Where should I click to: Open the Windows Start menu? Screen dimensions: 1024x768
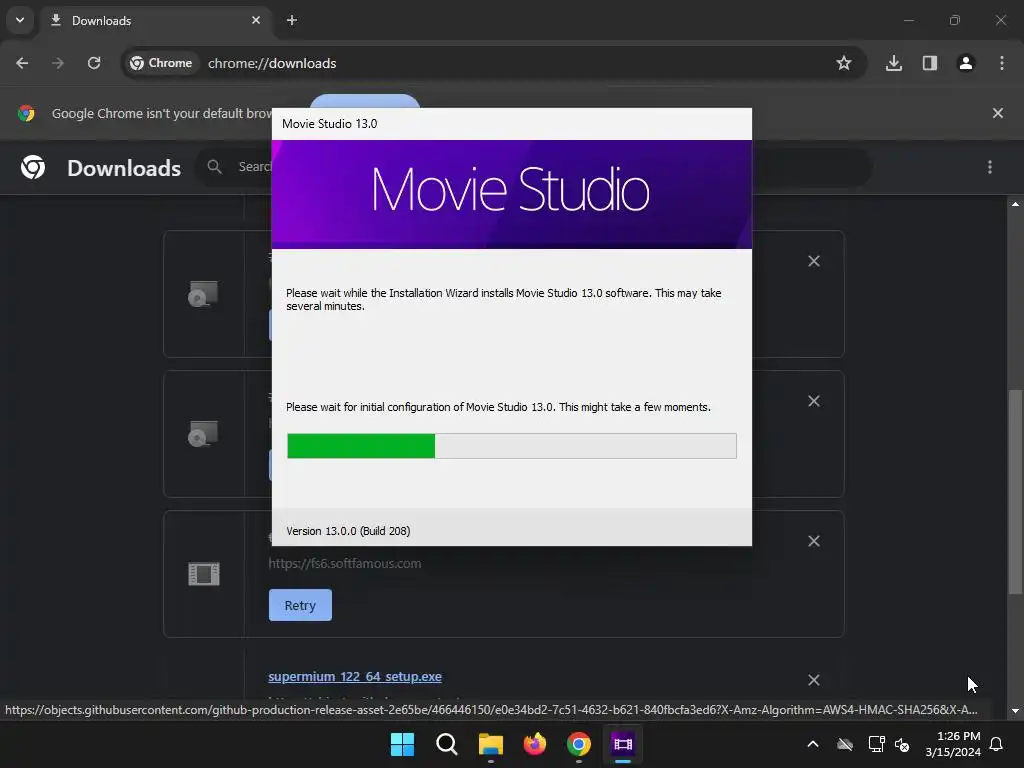tap(402, 744)
